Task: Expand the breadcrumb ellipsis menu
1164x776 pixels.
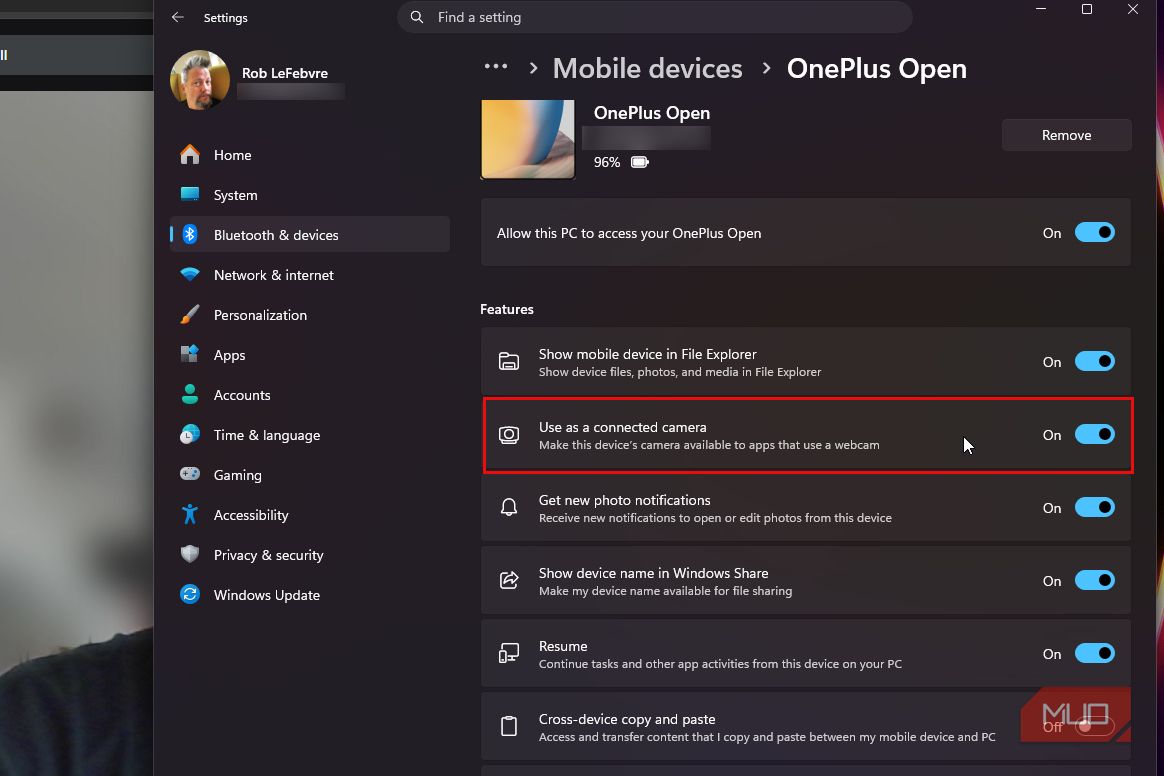Action: 496,67
